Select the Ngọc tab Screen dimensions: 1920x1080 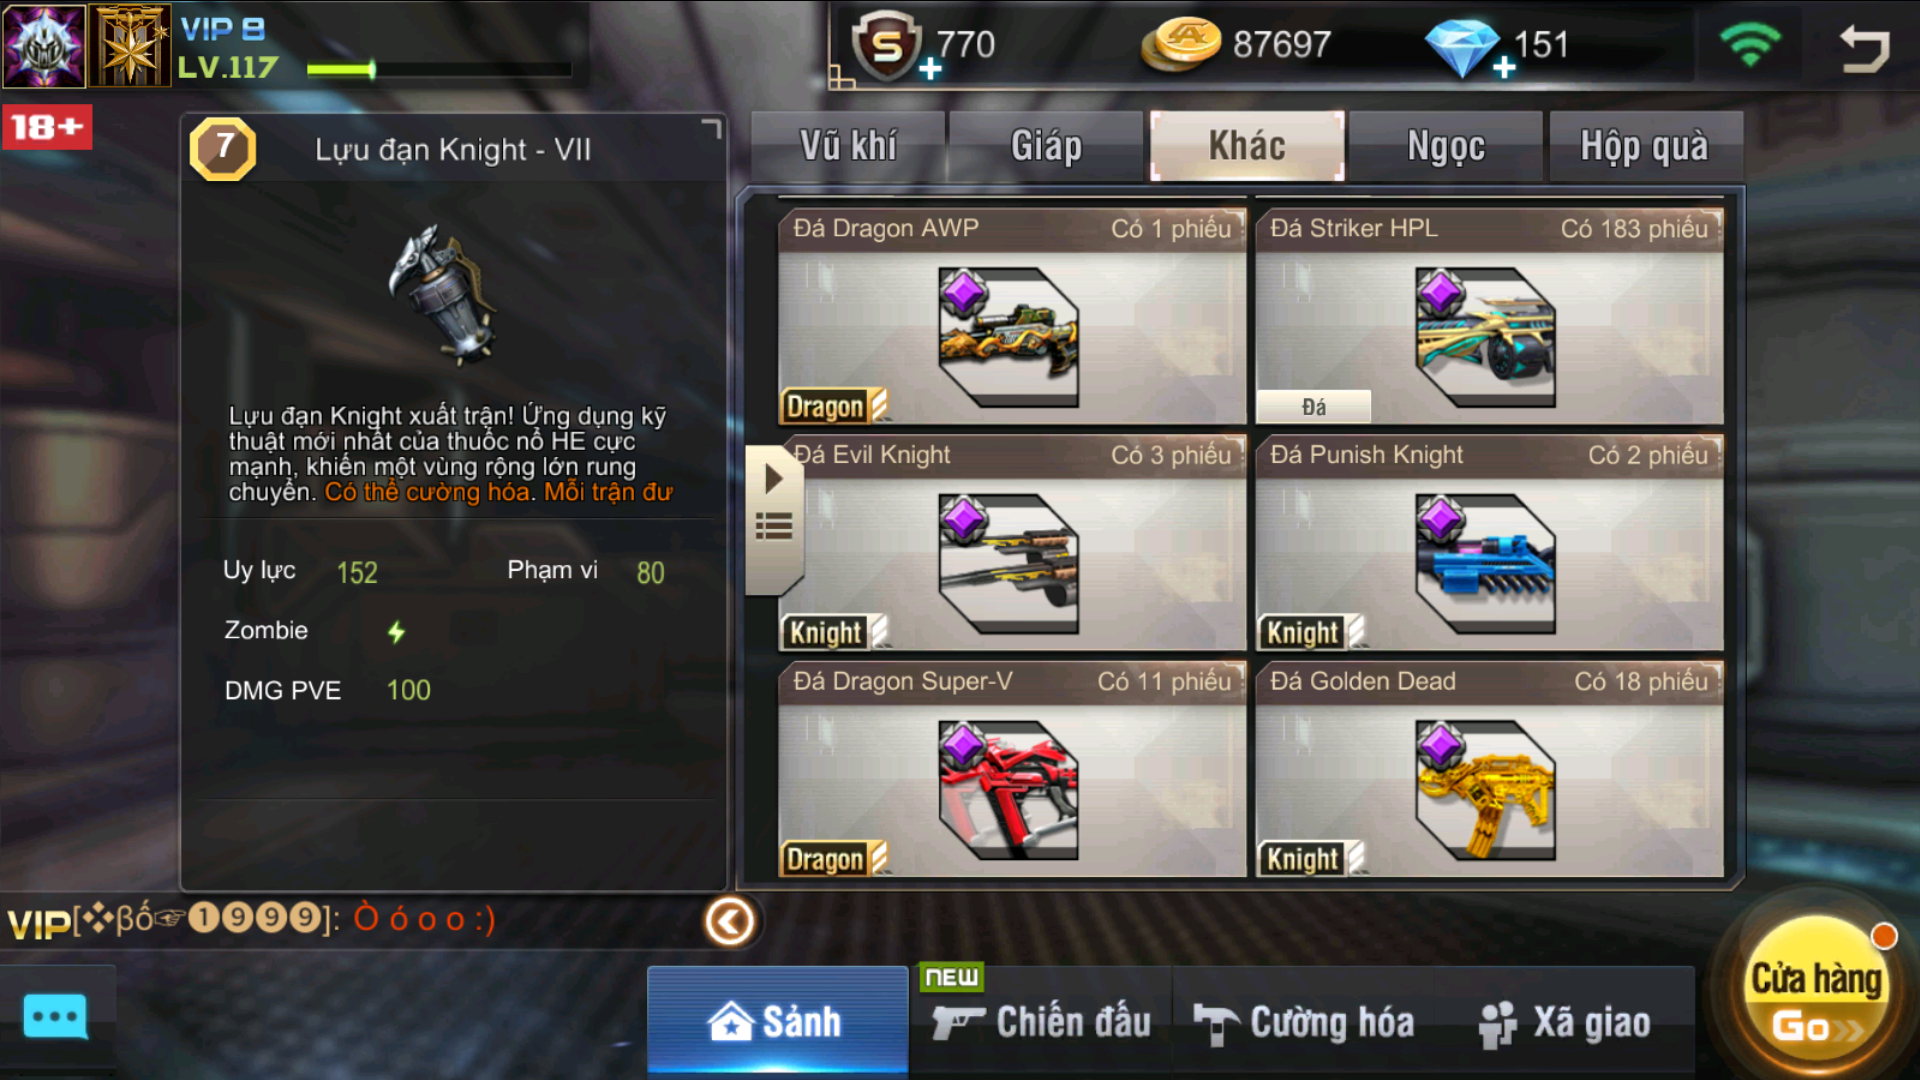(1446, 146)
